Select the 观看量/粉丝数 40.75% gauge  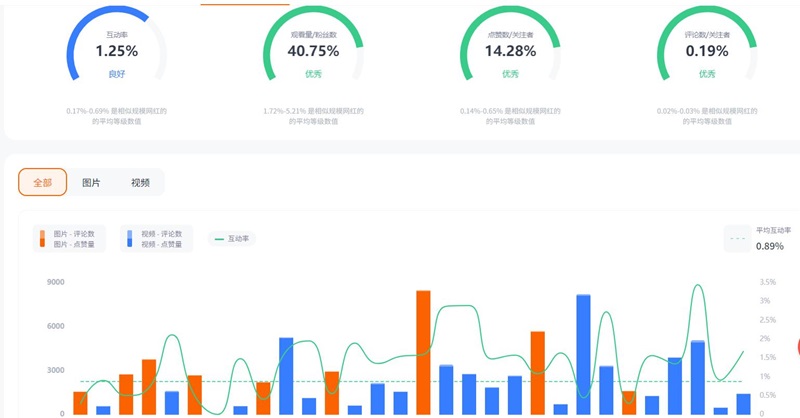[x=313, y=50]
